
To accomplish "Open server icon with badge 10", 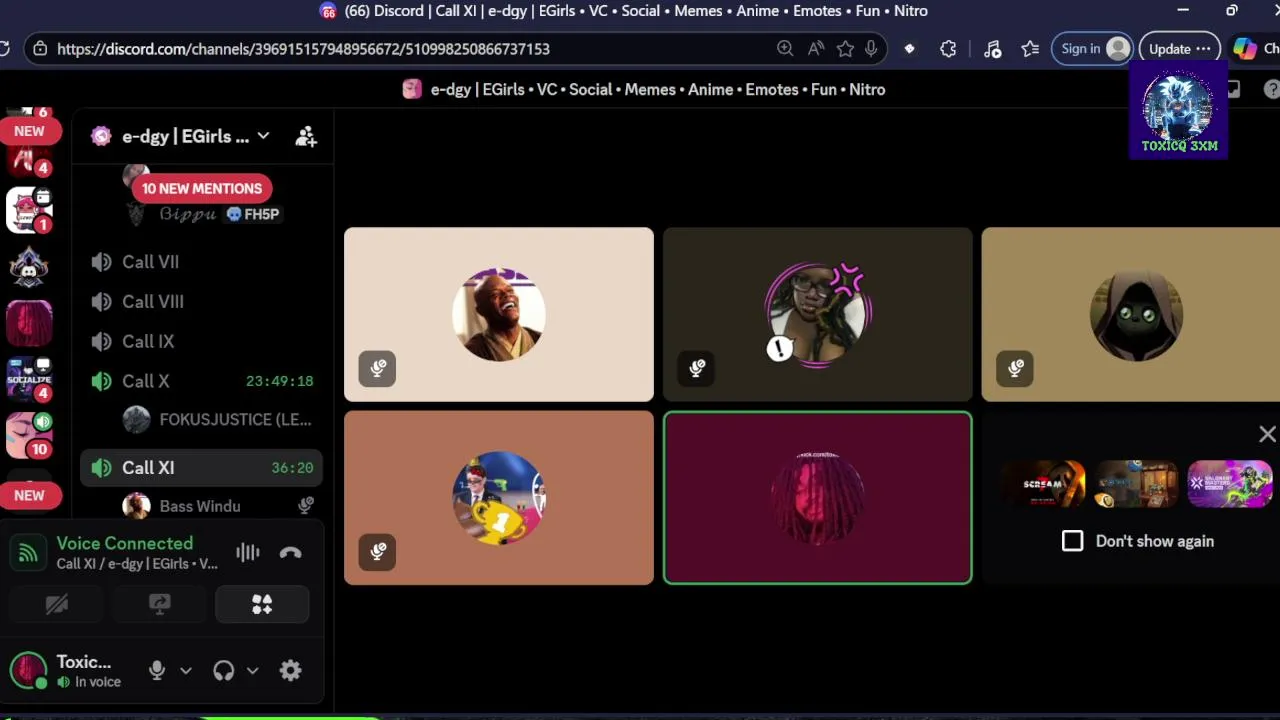I will pyautogui.click(x=29, y=435).
